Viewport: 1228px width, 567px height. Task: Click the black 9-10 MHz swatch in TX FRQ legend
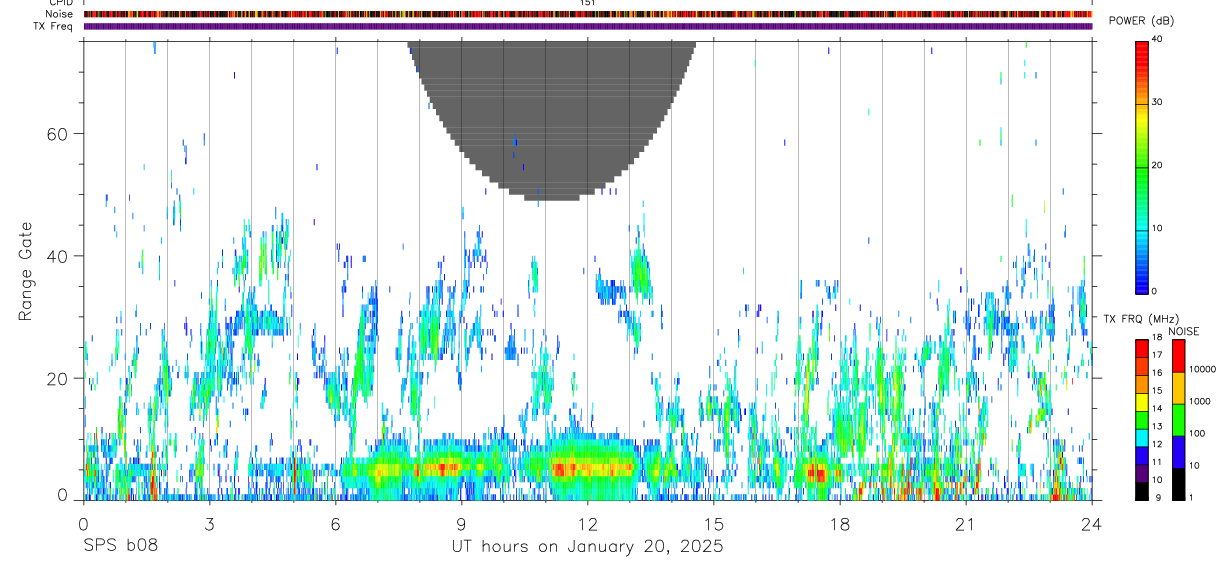(1142, 492)
